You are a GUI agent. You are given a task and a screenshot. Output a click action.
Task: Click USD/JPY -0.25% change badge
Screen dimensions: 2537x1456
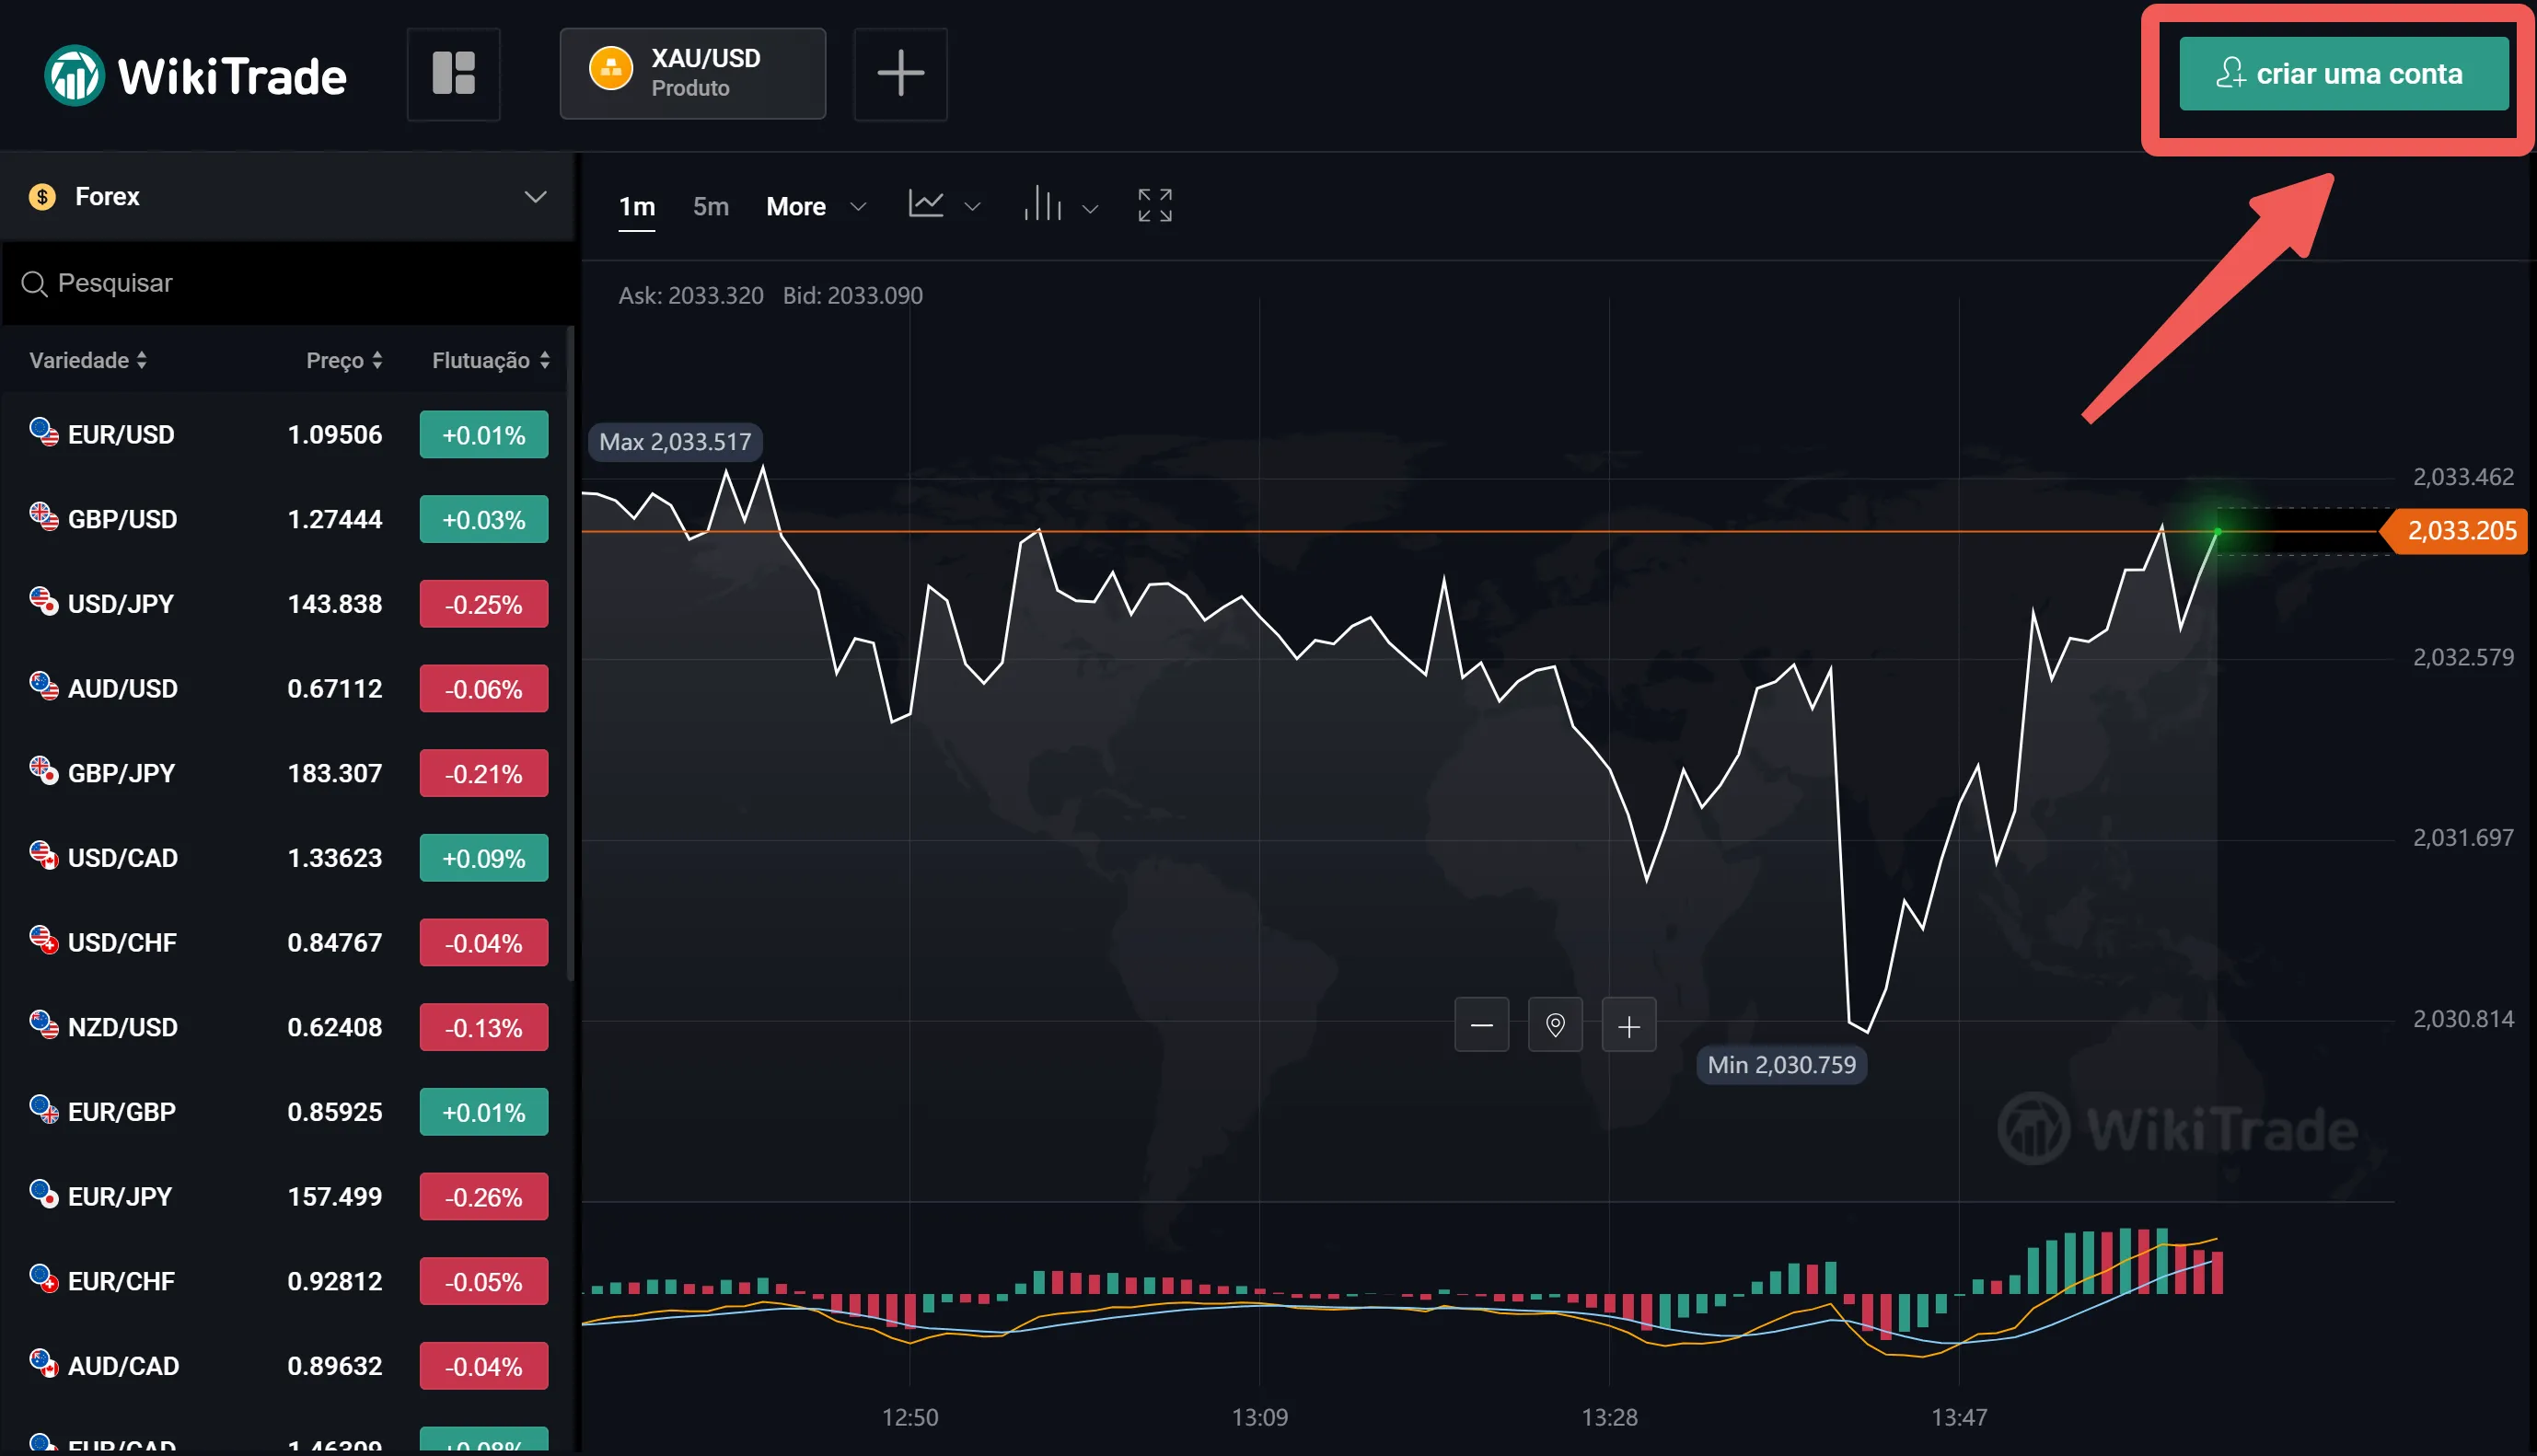484,604
